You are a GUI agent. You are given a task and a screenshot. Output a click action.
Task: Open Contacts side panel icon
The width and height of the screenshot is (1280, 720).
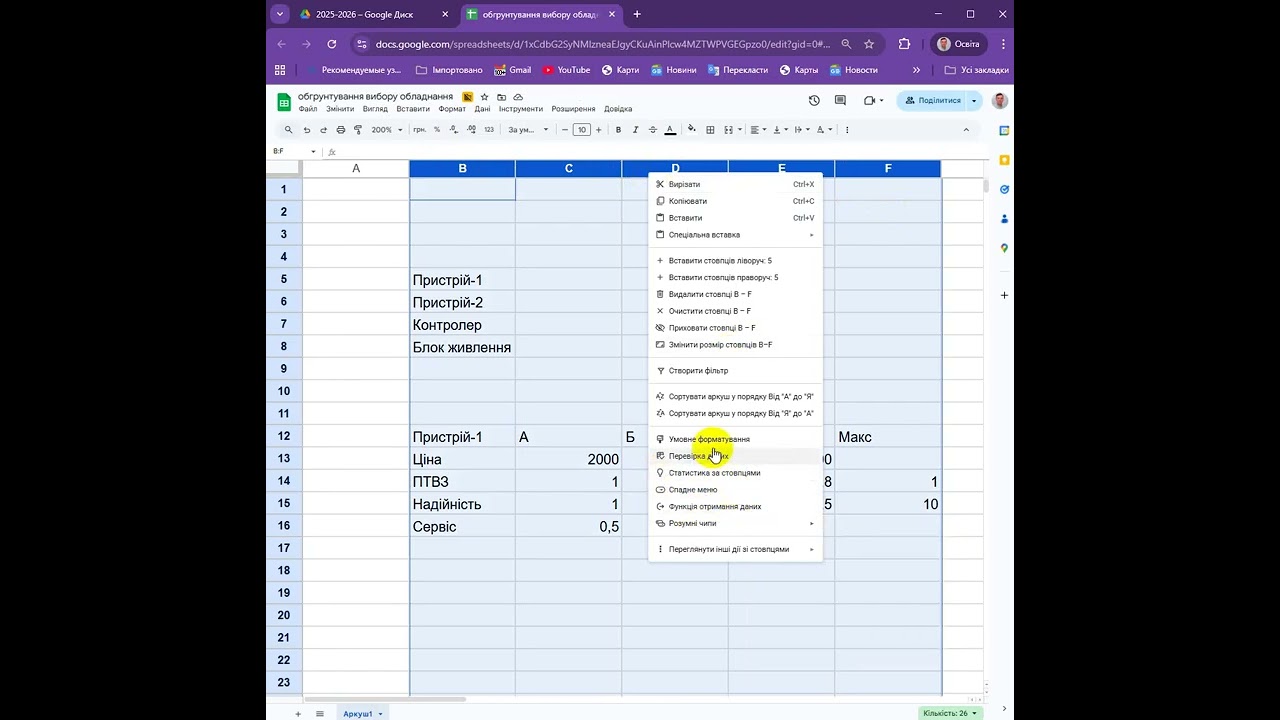tap(1004, 219)
